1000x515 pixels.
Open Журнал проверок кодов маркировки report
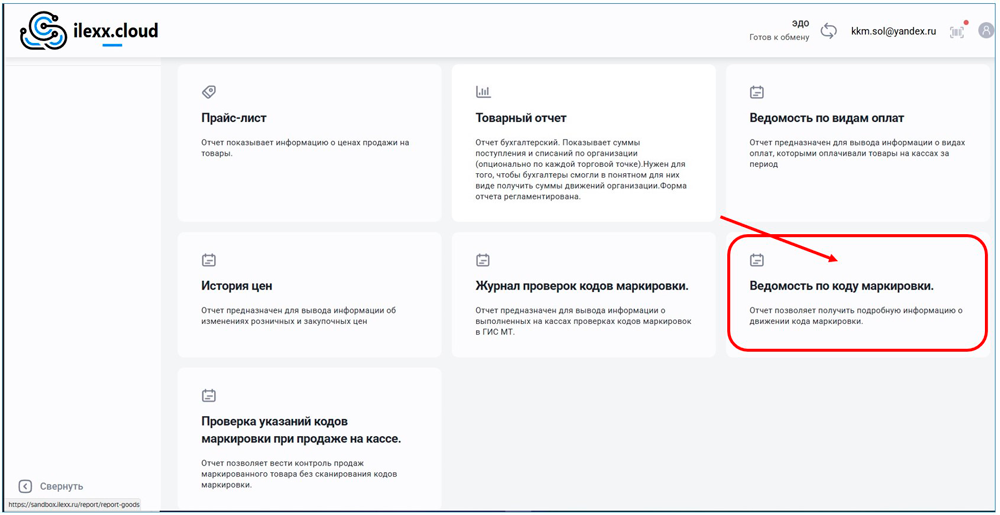pyautogui.click(x=581, y=286)
